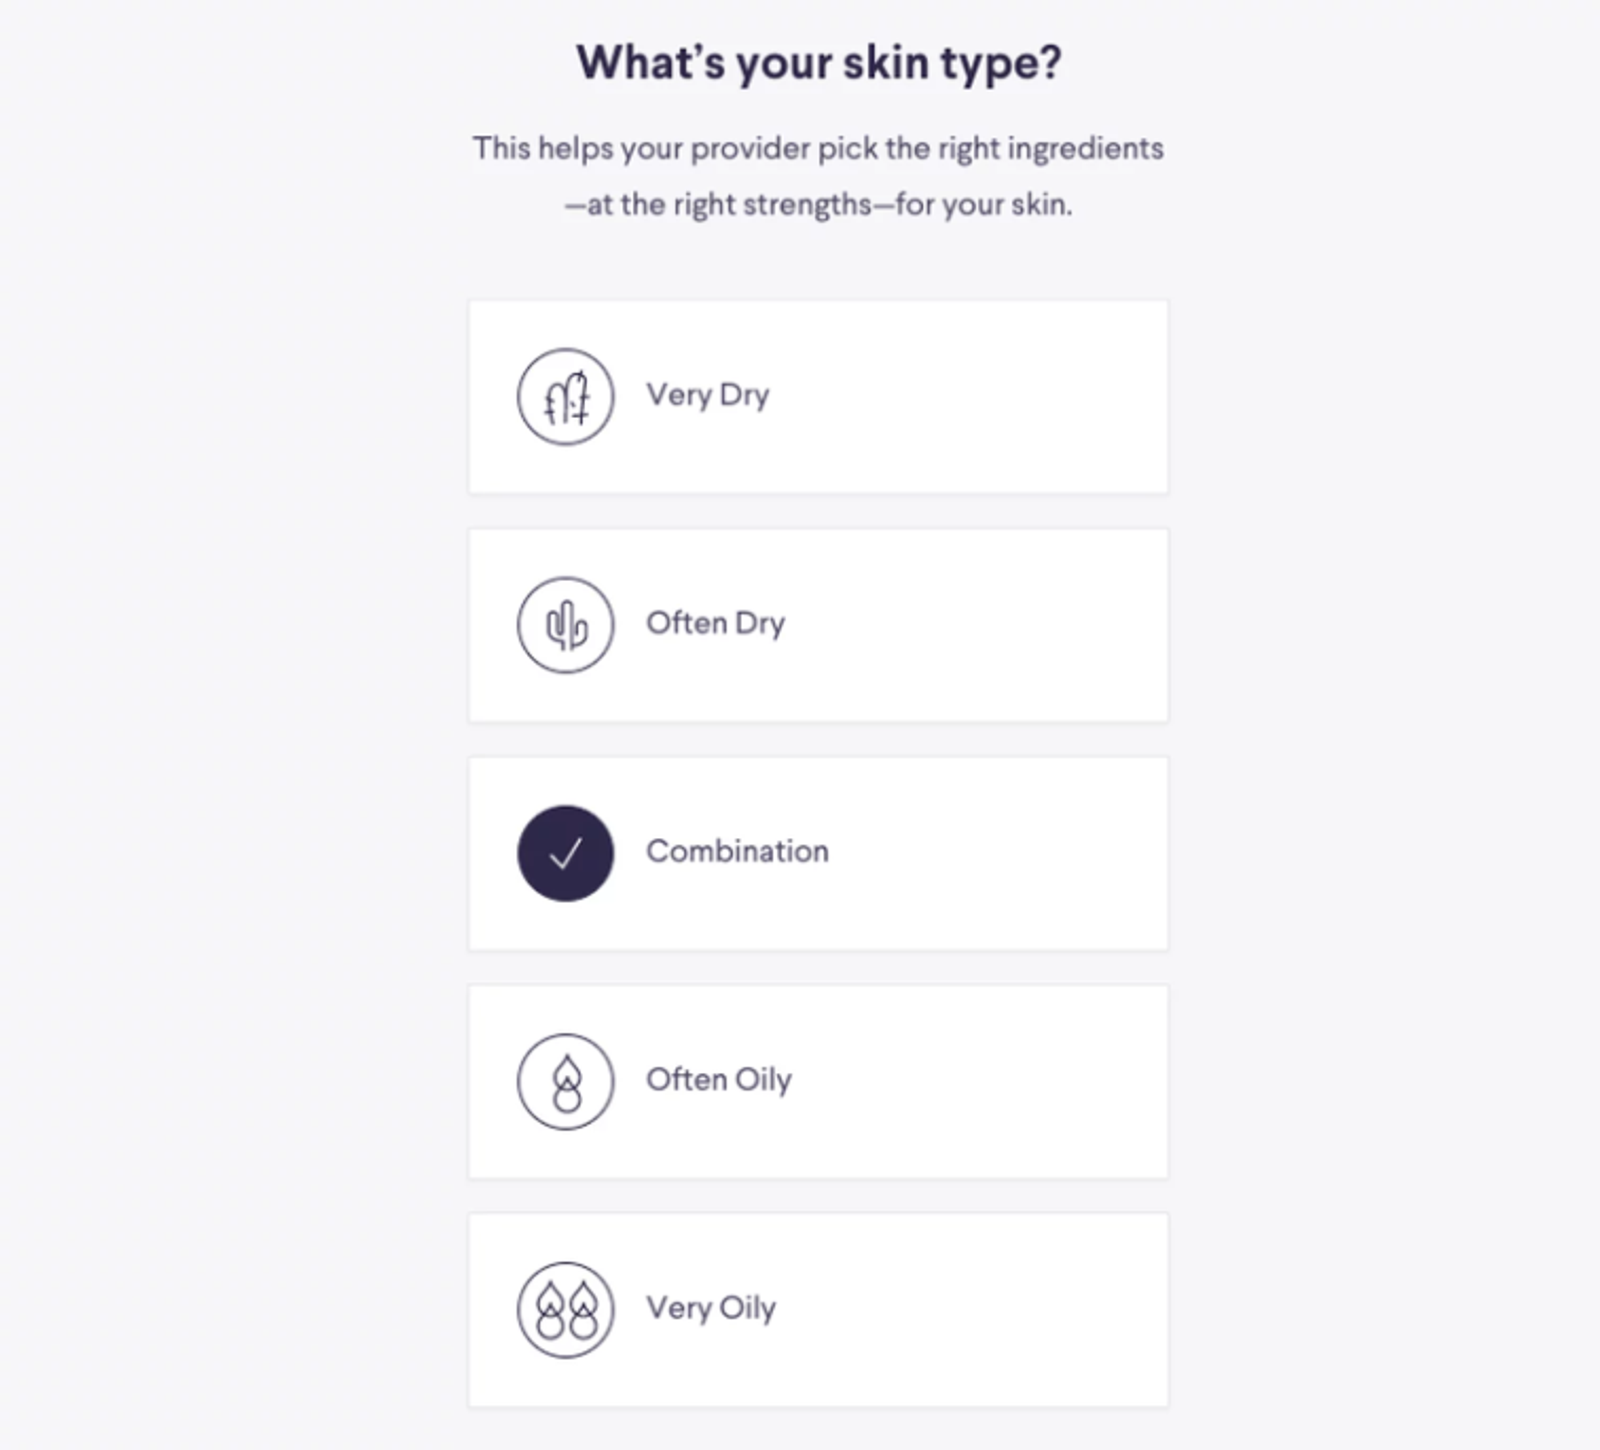The width and height of the screenshot is (1600, 1450).
Task: Click the double cactus Very Dry icon
Action: pos(565,397)
